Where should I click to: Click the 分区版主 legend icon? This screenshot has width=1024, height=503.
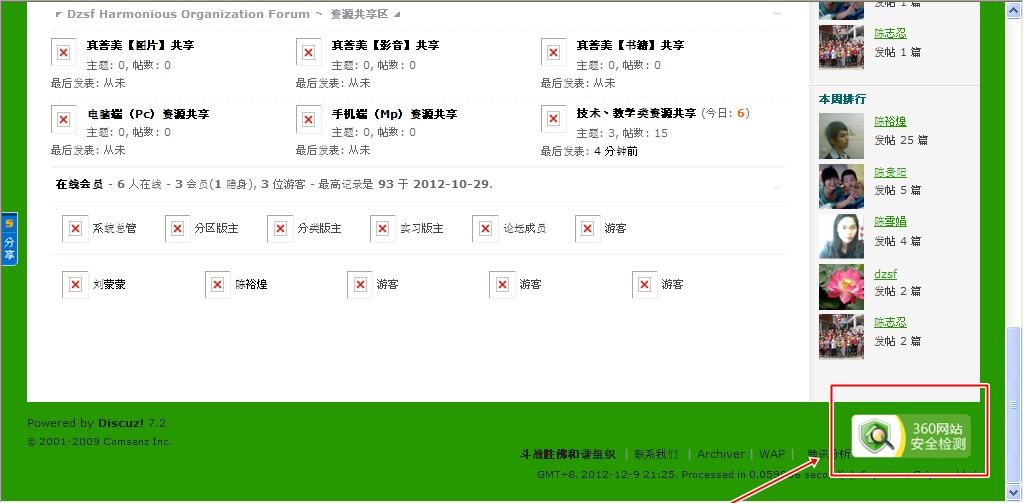(177, 229)
